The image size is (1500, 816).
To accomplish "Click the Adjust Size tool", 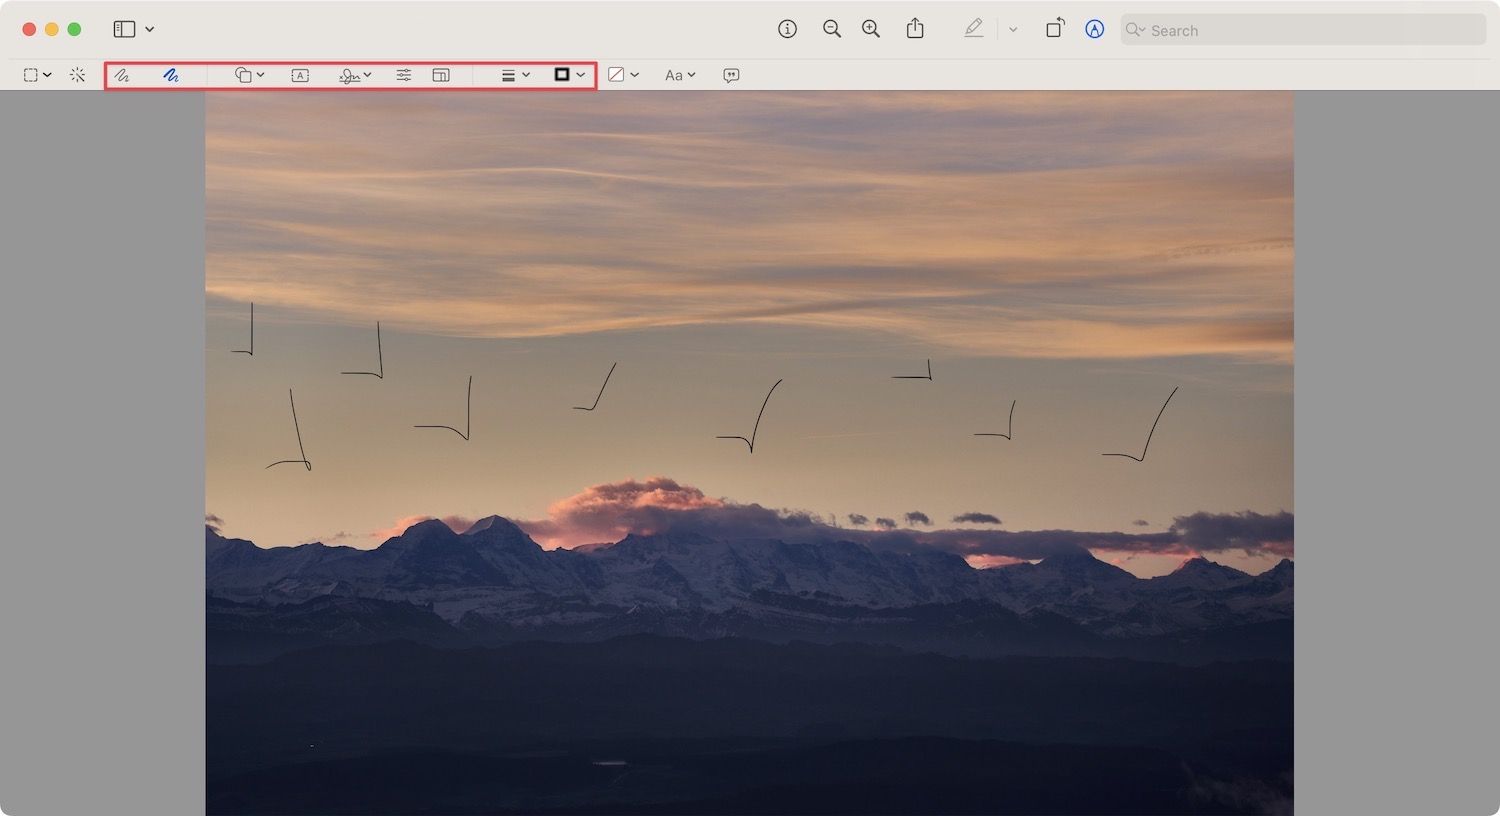I will point(441,74).
